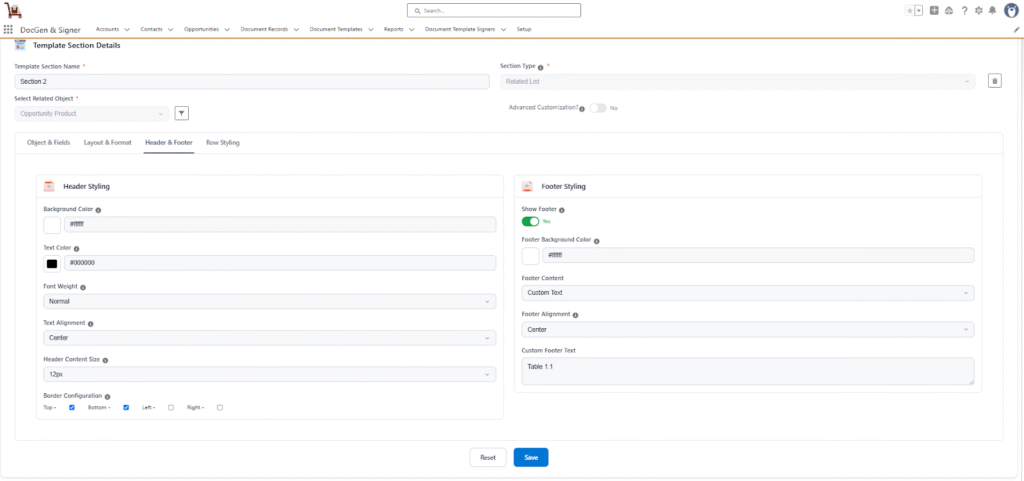Open the notifications bell
Viewport: 1024px width, 481px height.
991,10
